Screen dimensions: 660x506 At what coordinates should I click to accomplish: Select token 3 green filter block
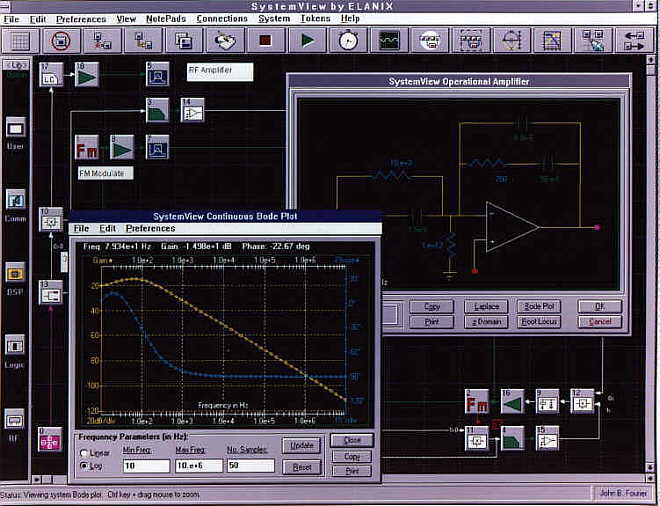click(x=157, y=110)
